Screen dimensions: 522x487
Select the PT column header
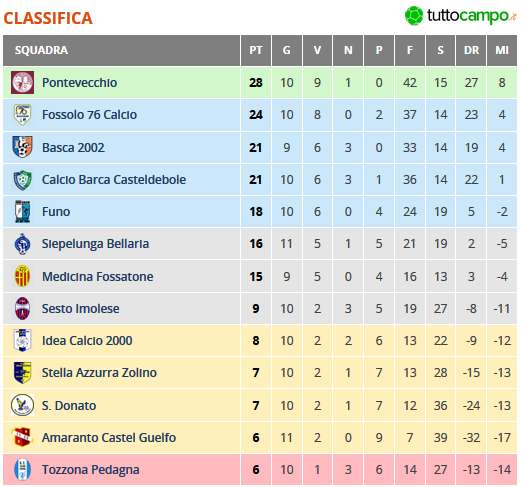pyautogui.click(x=256, y=50)
